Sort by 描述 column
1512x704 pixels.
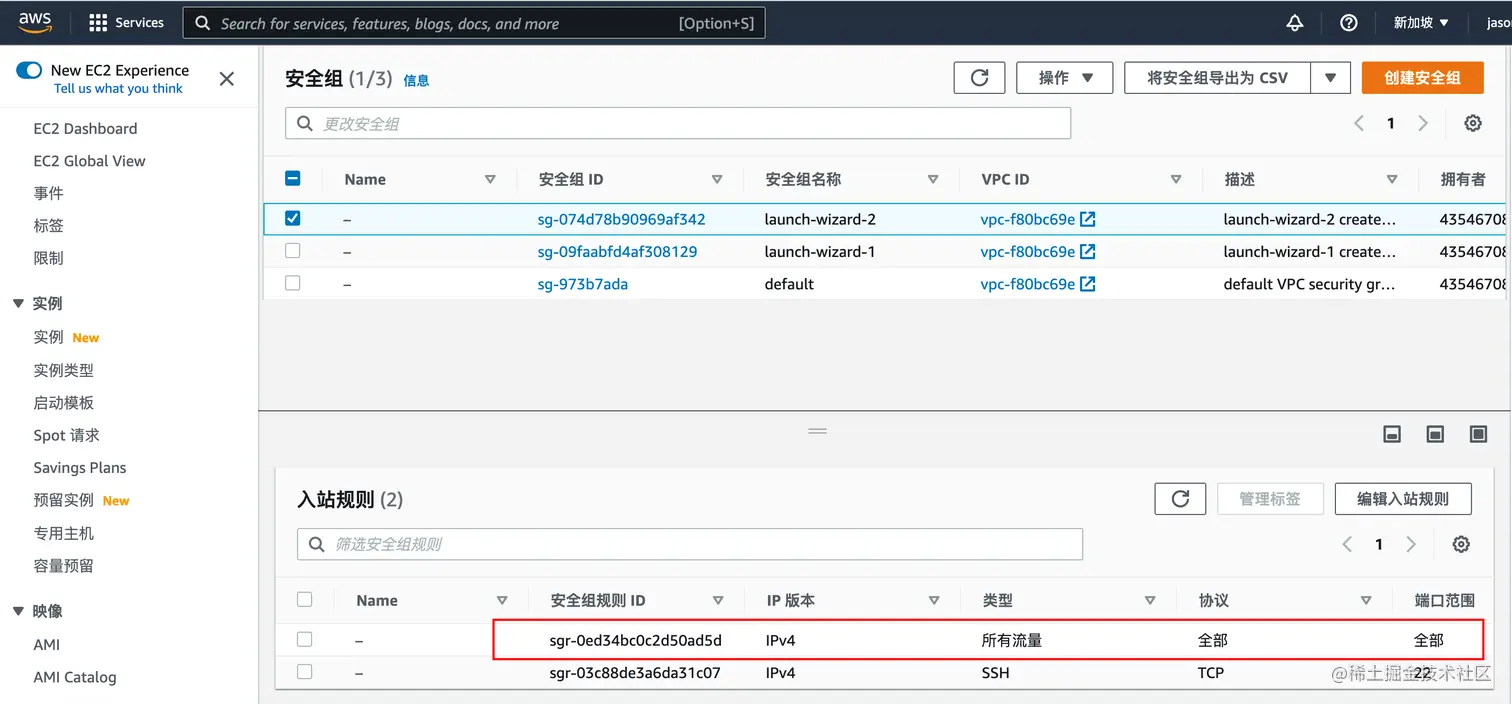tap(1392, 179)
